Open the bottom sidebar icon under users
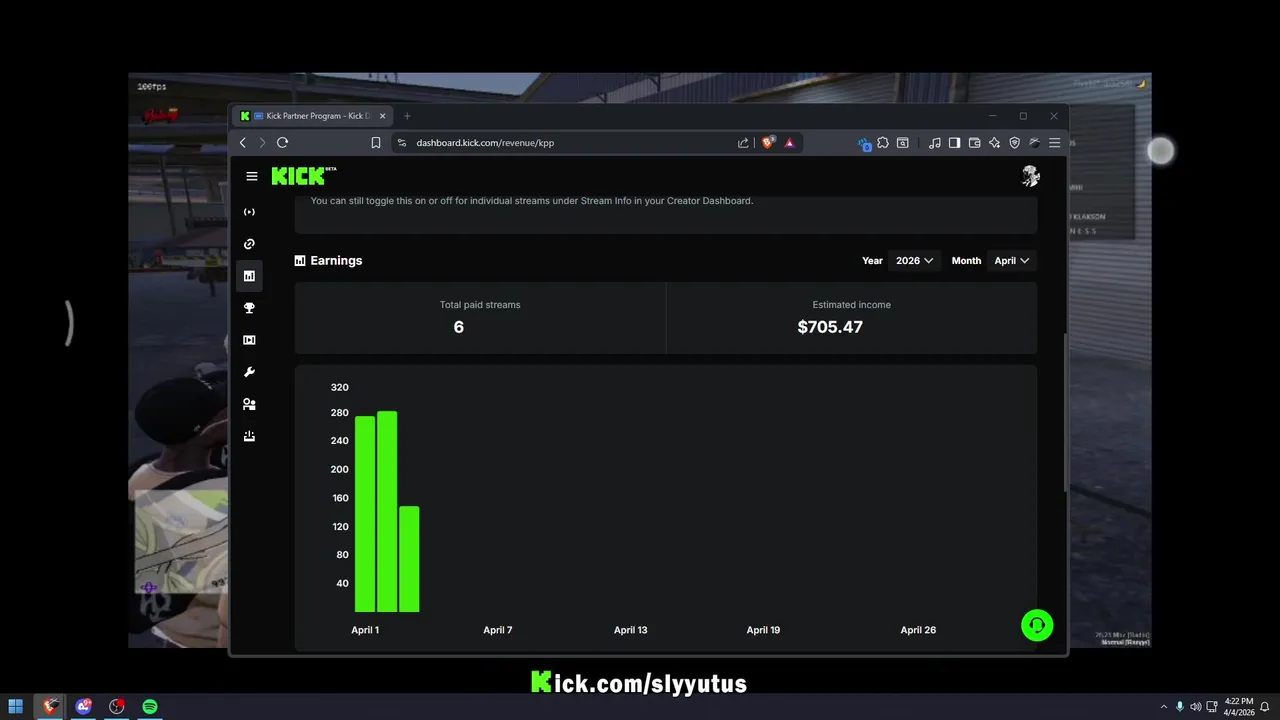Viewport: 1280px width, 720px height. (x=249, y=436)
